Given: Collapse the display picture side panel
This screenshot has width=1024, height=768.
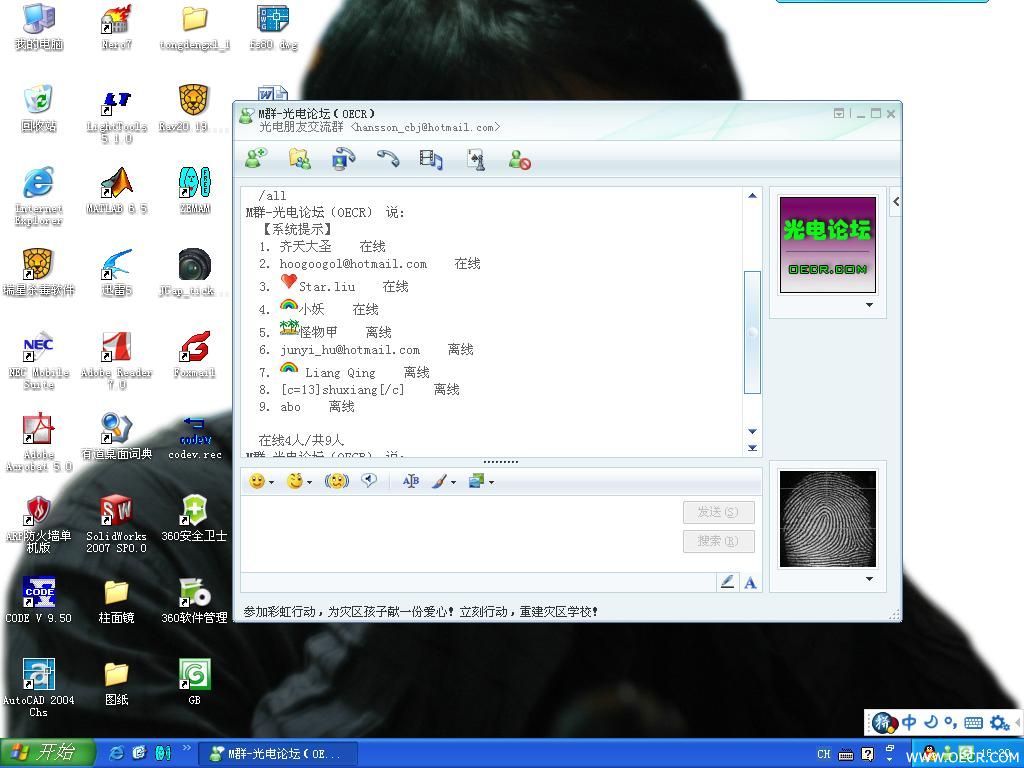Looking at the screenshot, I should (x=896, y=202).
